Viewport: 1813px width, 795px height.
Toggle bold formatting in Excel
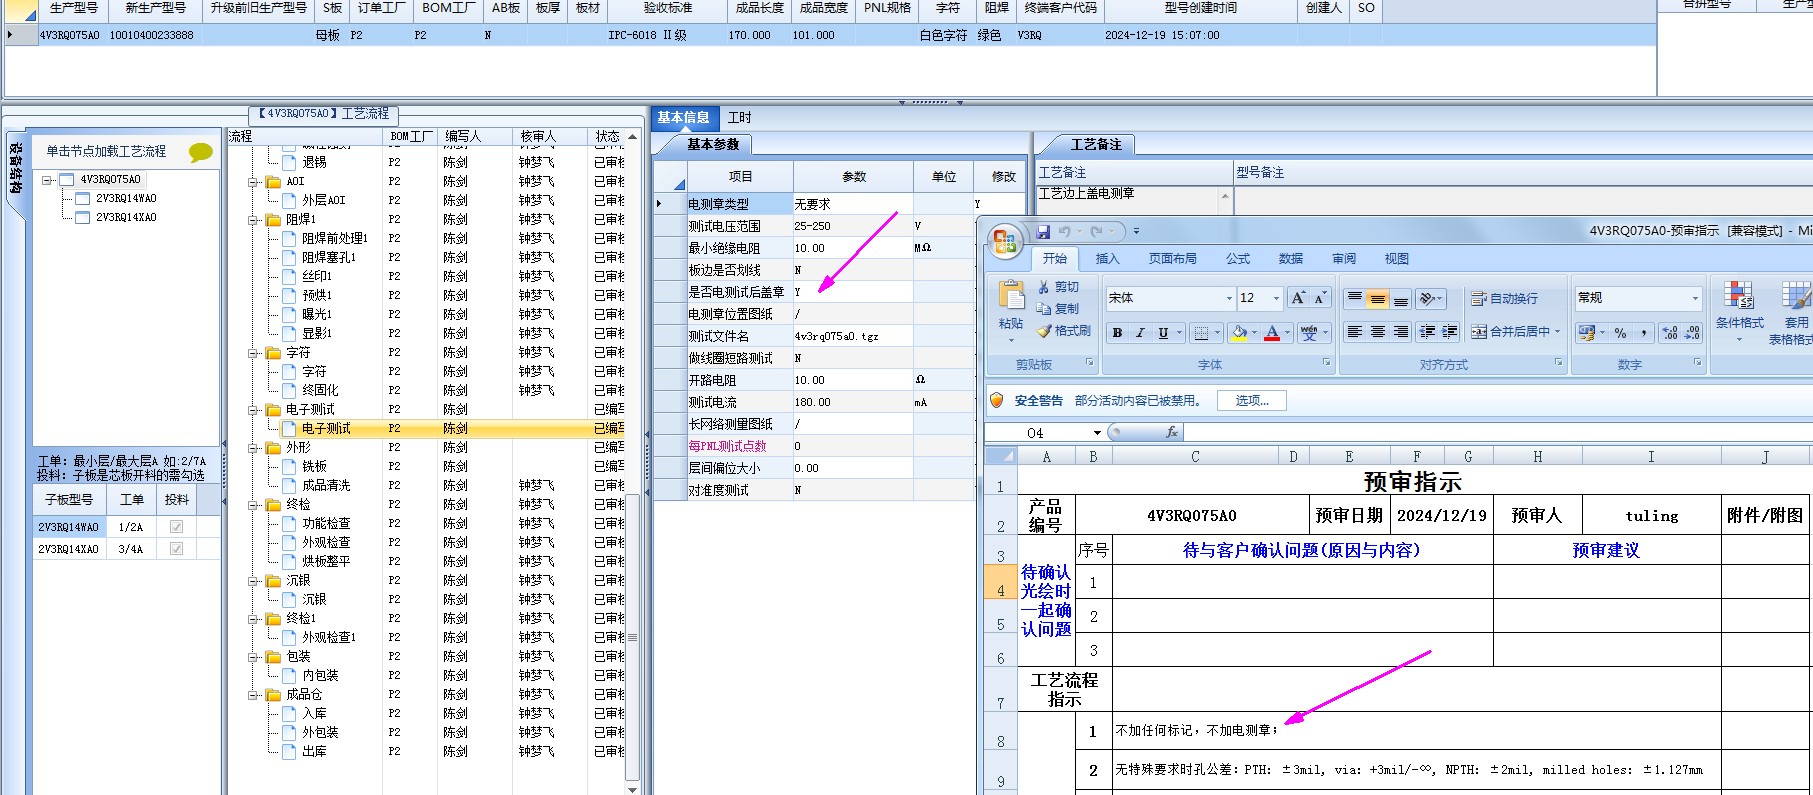pyautogui.click(x=1117, y=333)
